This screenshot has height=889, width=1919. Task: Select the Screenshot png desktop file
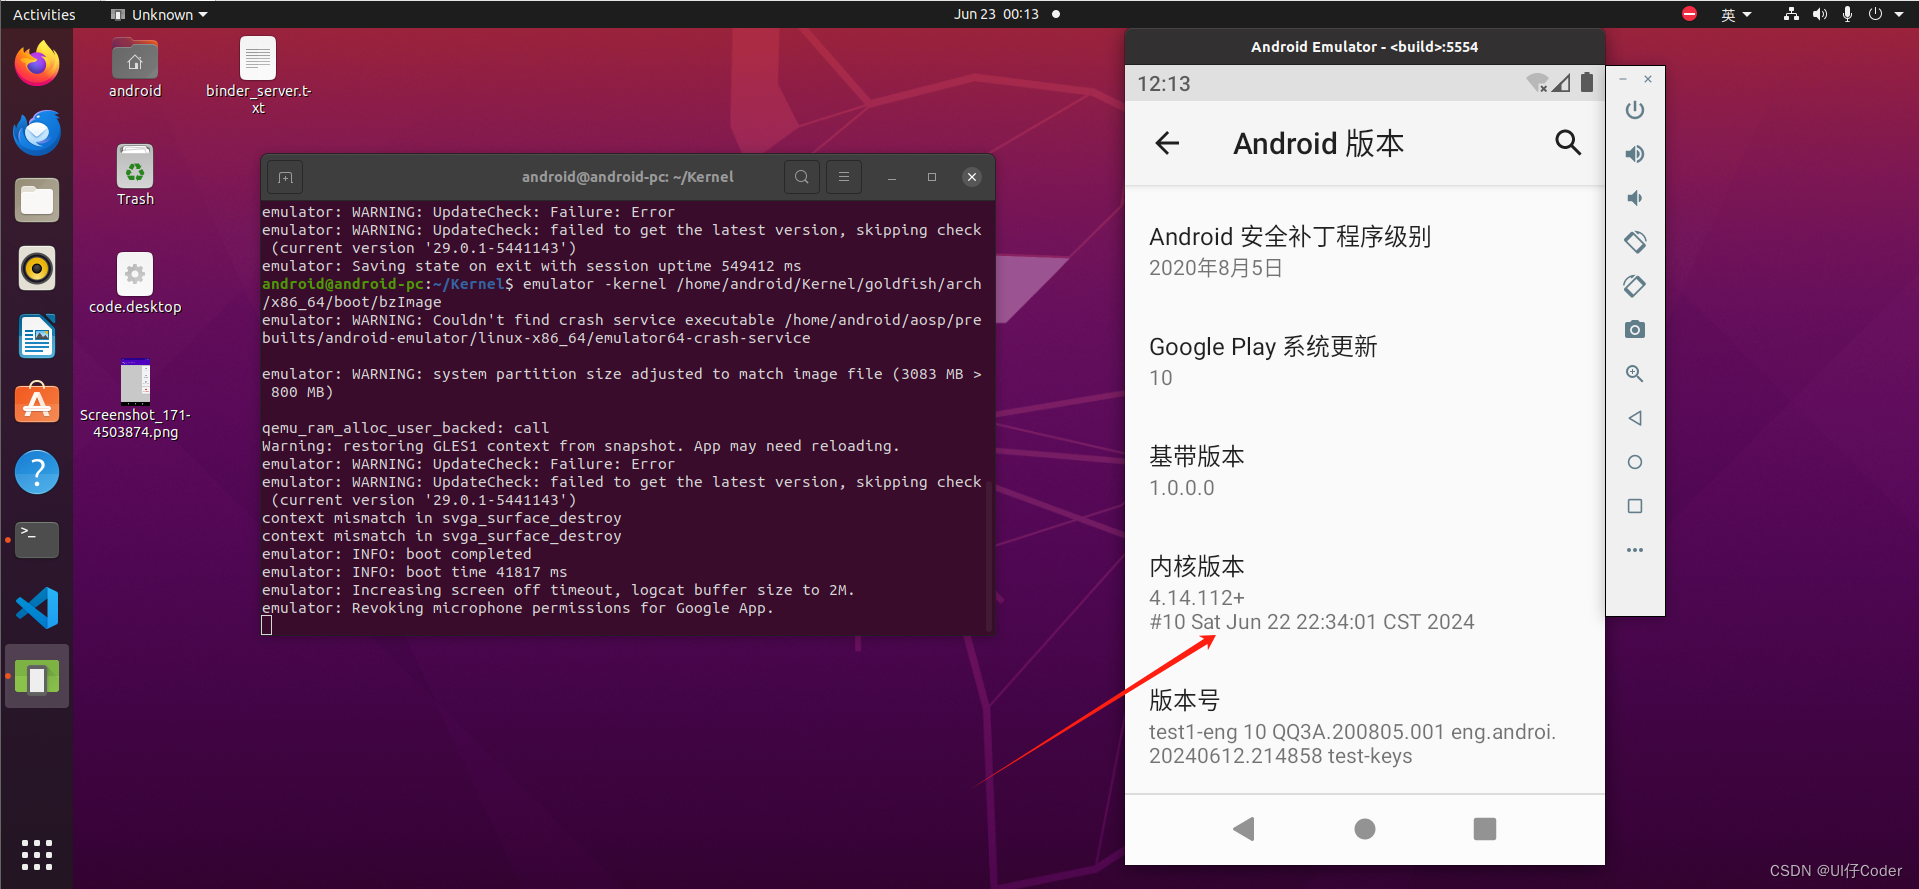(x=135, y=400)
